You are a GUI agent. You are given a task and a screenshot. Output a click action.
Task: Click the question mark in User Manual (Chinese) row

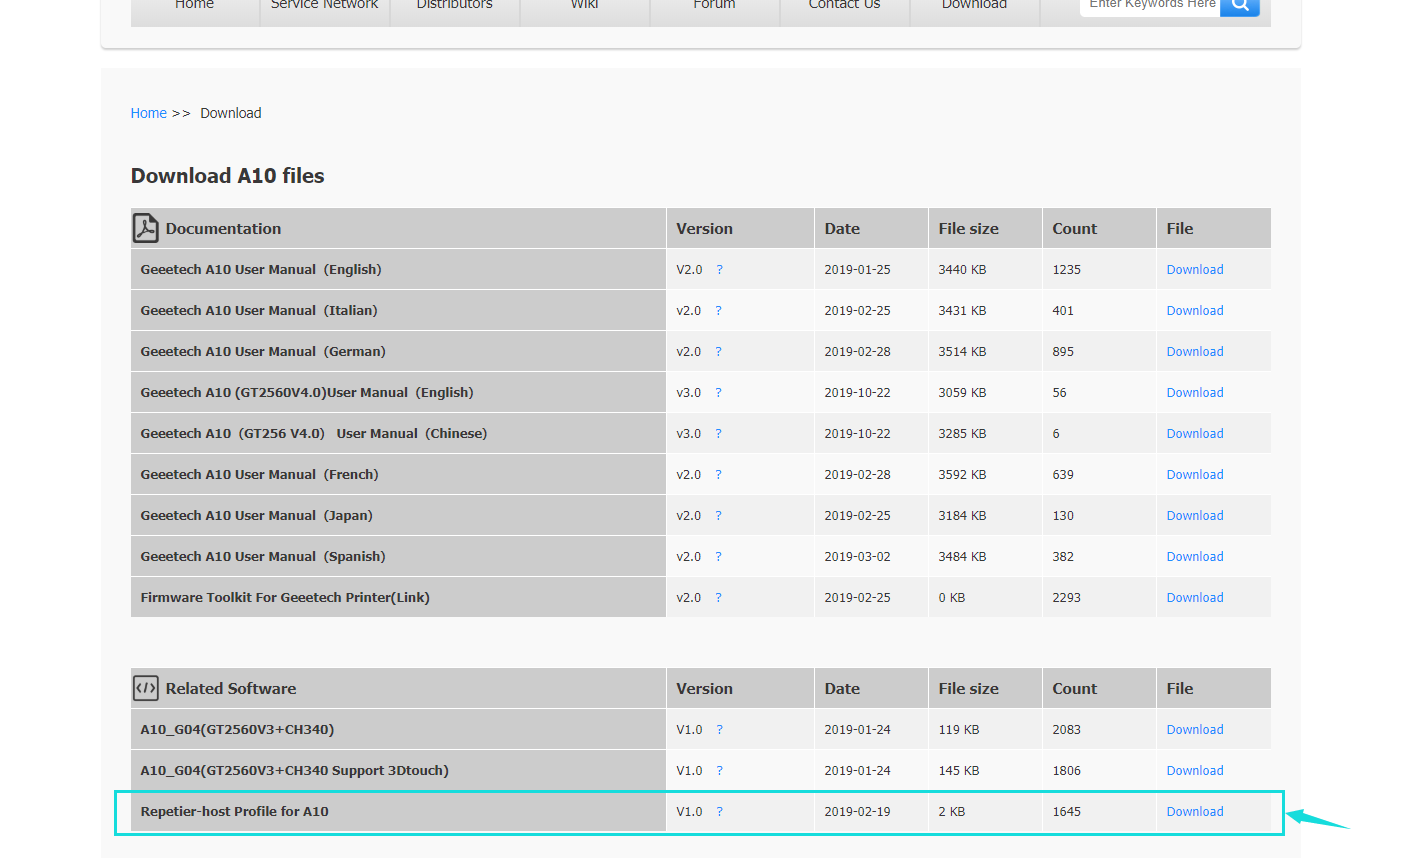click(718, 434)
